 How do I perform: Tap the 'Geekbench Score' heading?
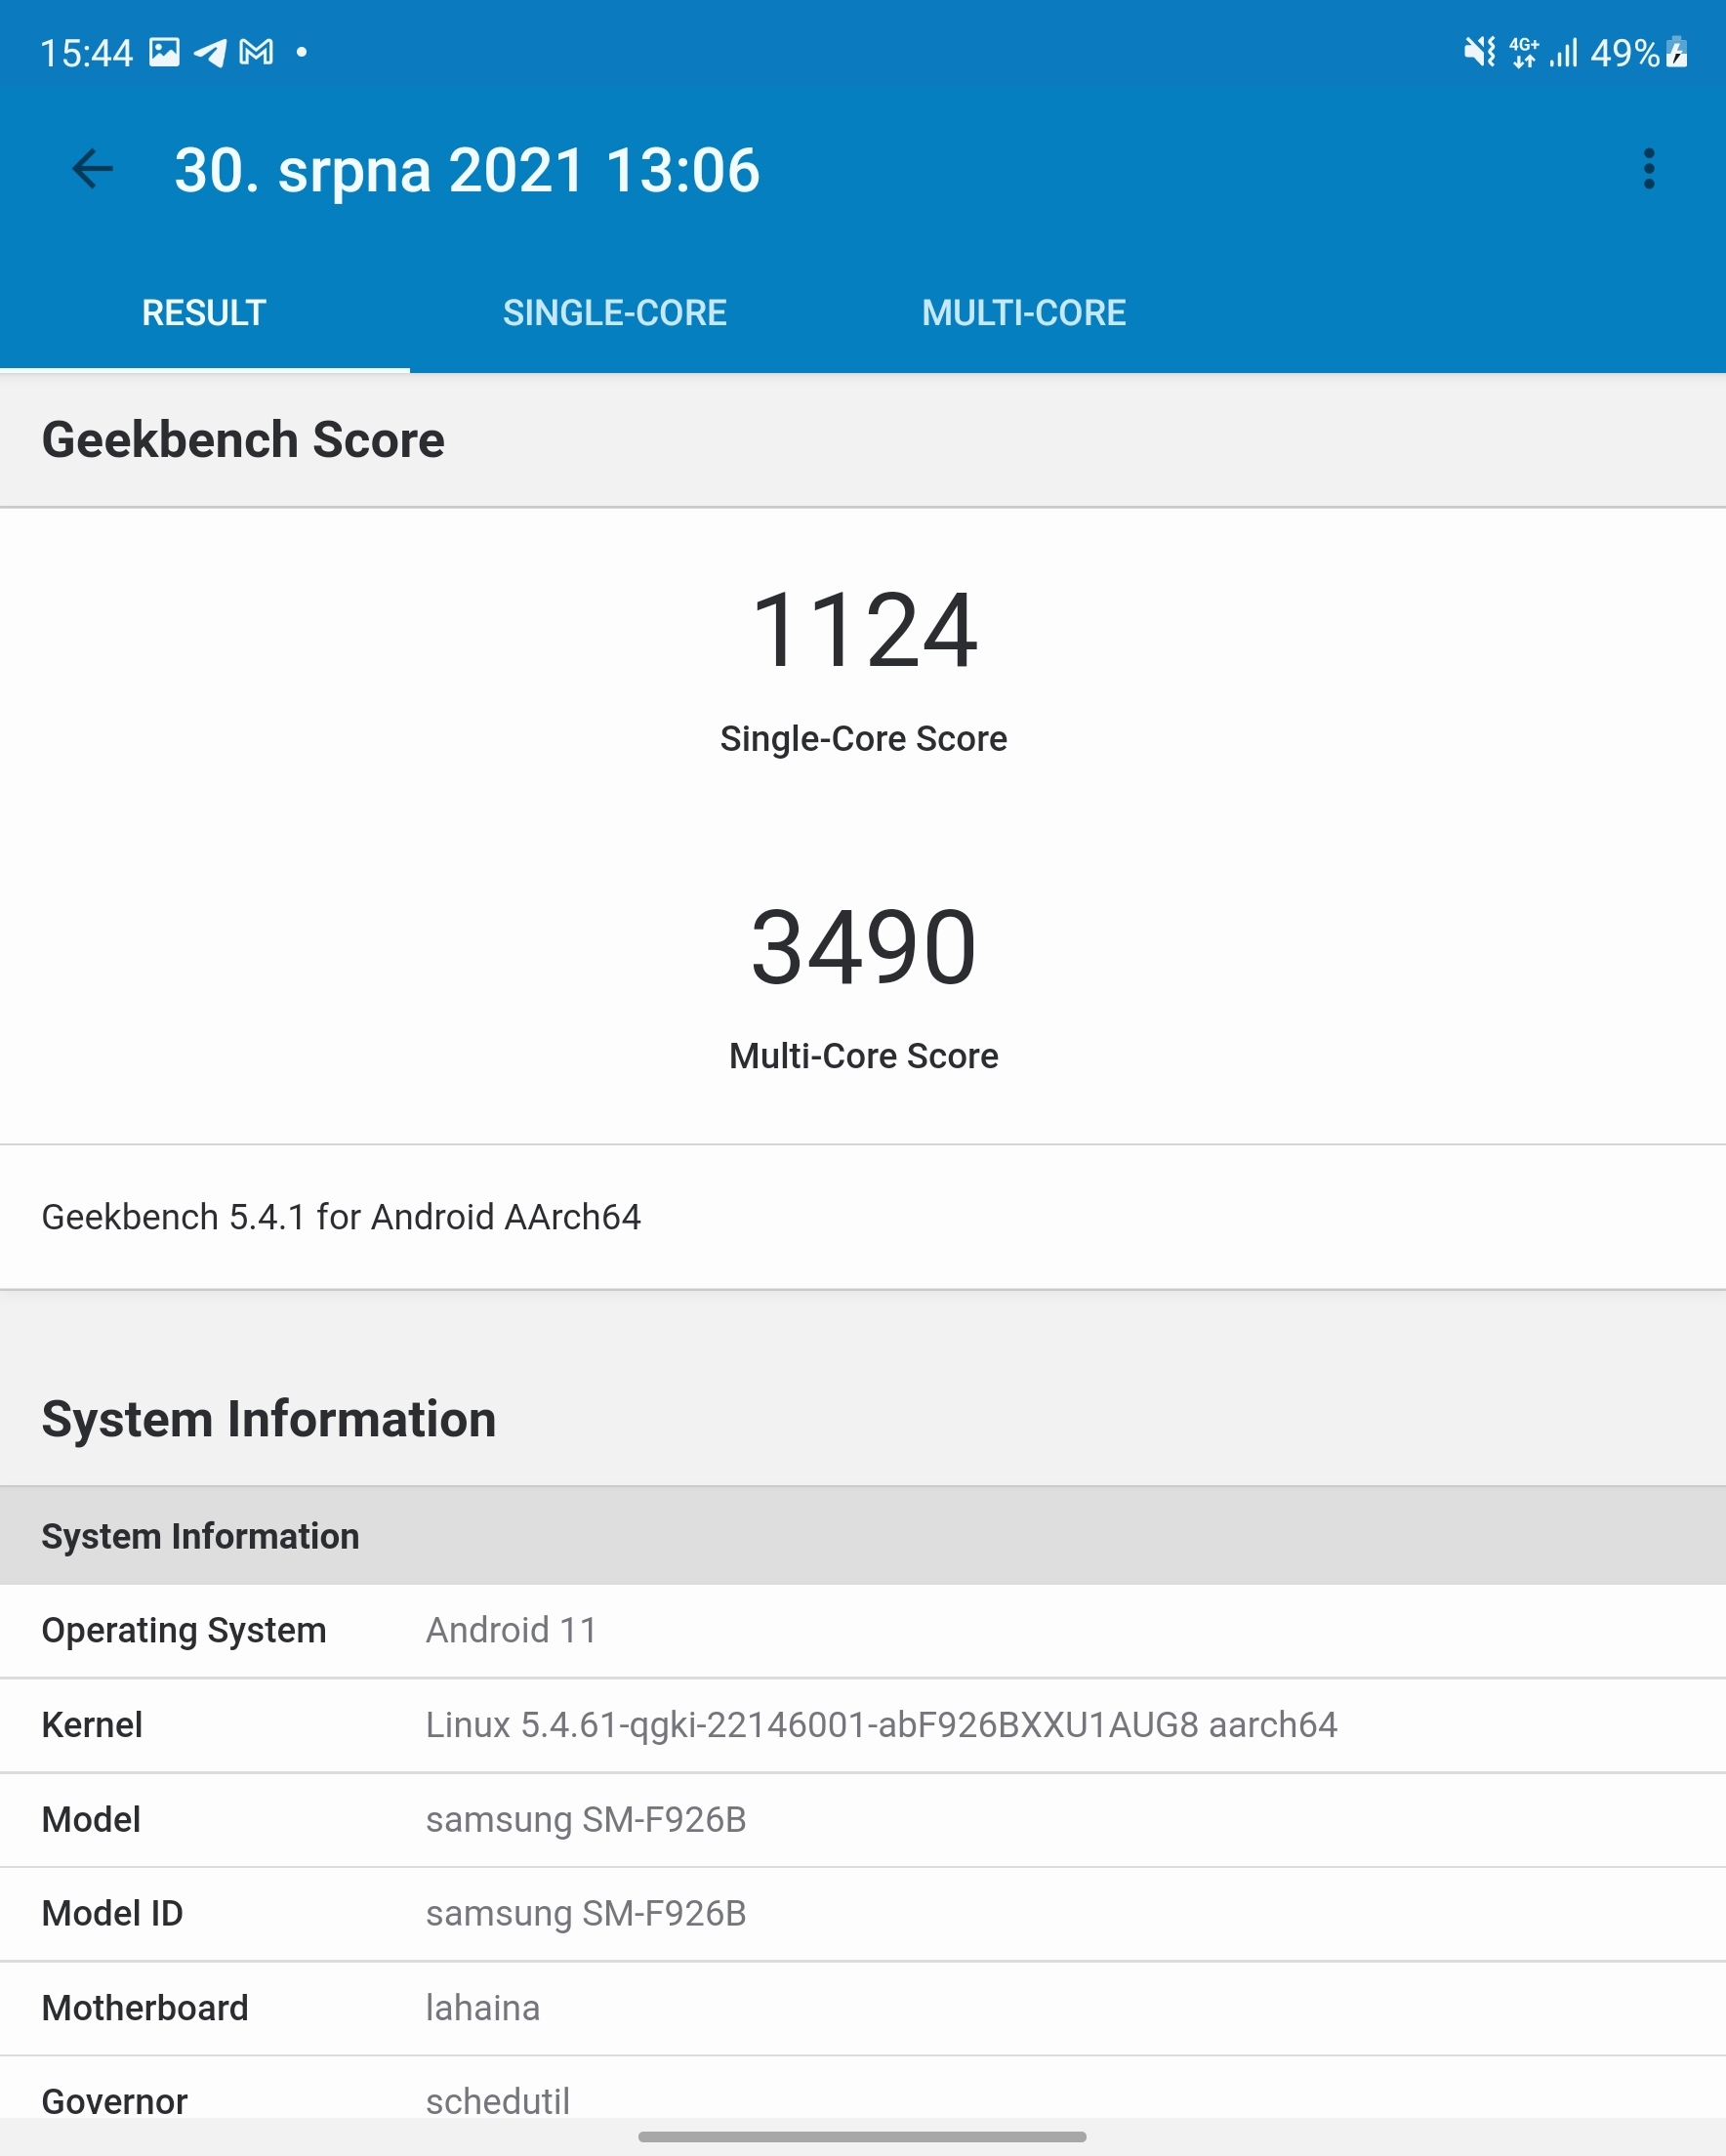click(243, 440)
